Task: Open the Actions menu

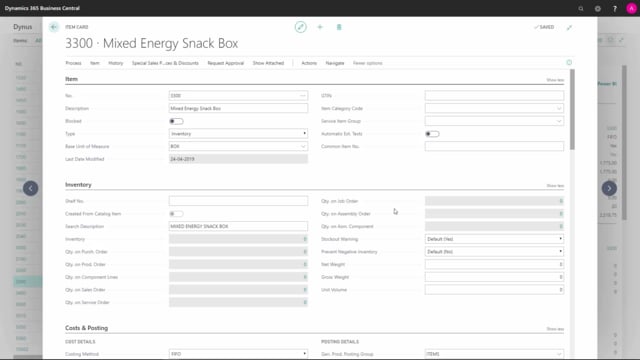Action: click(x=309, y=63)
